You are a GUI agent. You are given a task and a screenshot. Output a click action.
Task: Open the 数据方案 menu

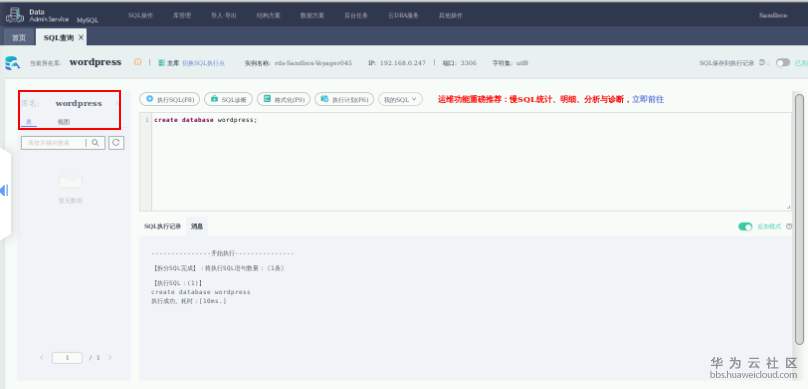pyautogui.click(x=312, y=15)
